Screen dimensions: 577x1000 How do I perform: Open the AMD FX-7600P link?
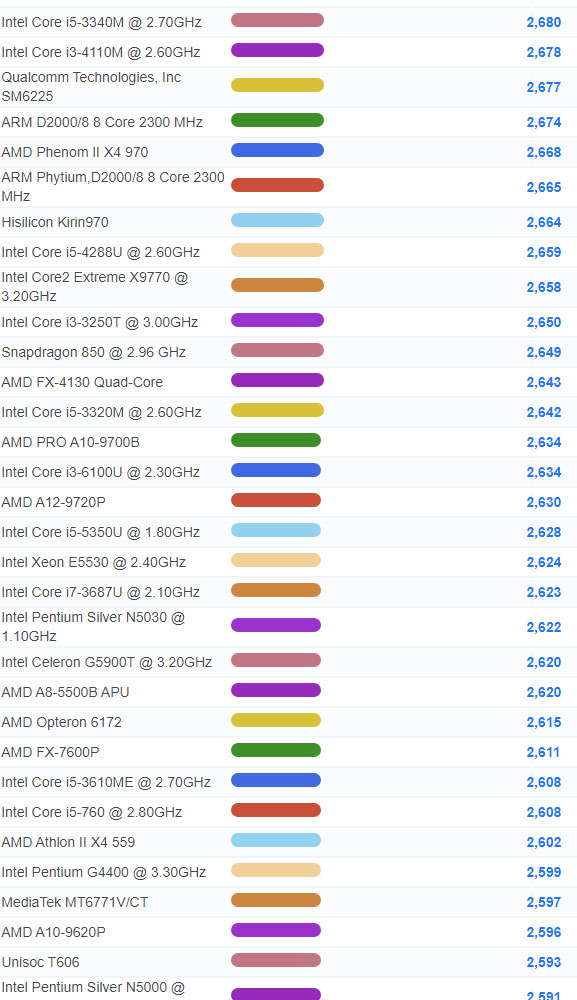tap(50, 753)
